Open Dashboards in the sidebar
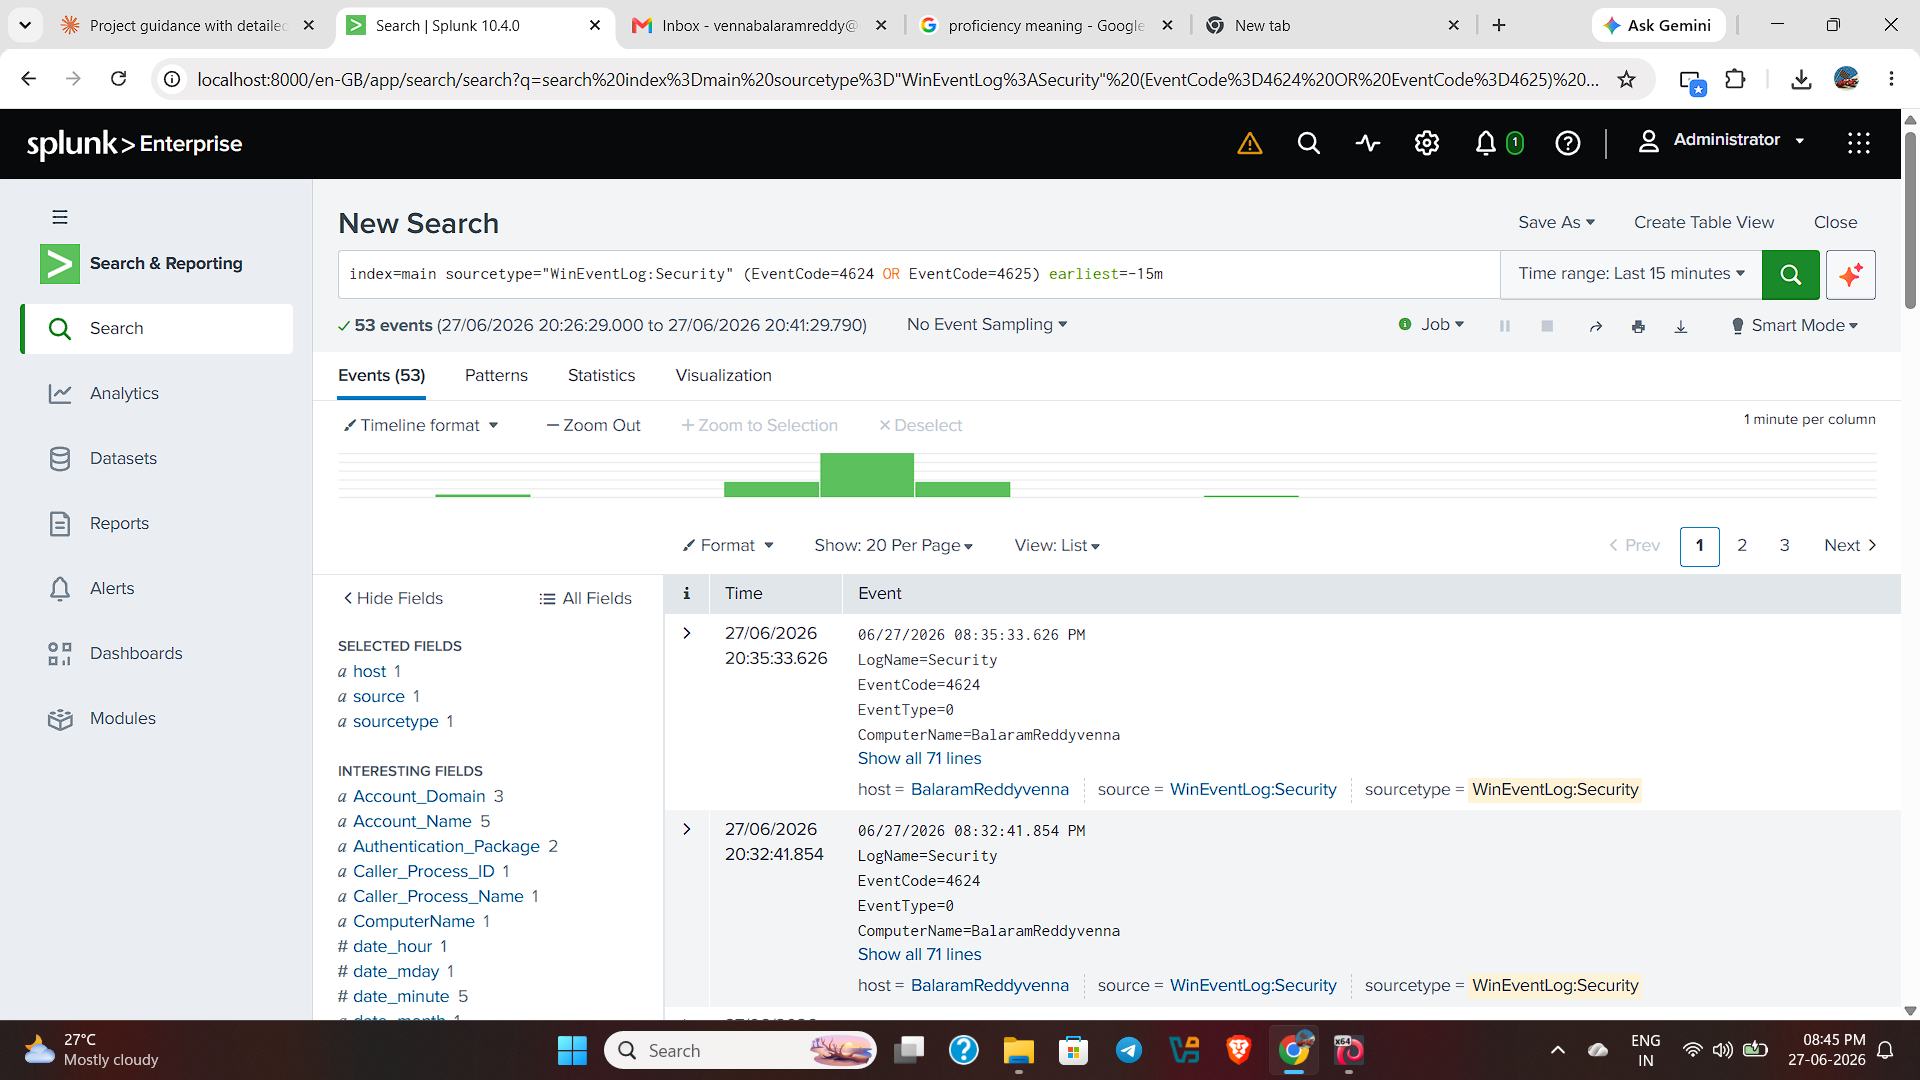 (136, 653)
